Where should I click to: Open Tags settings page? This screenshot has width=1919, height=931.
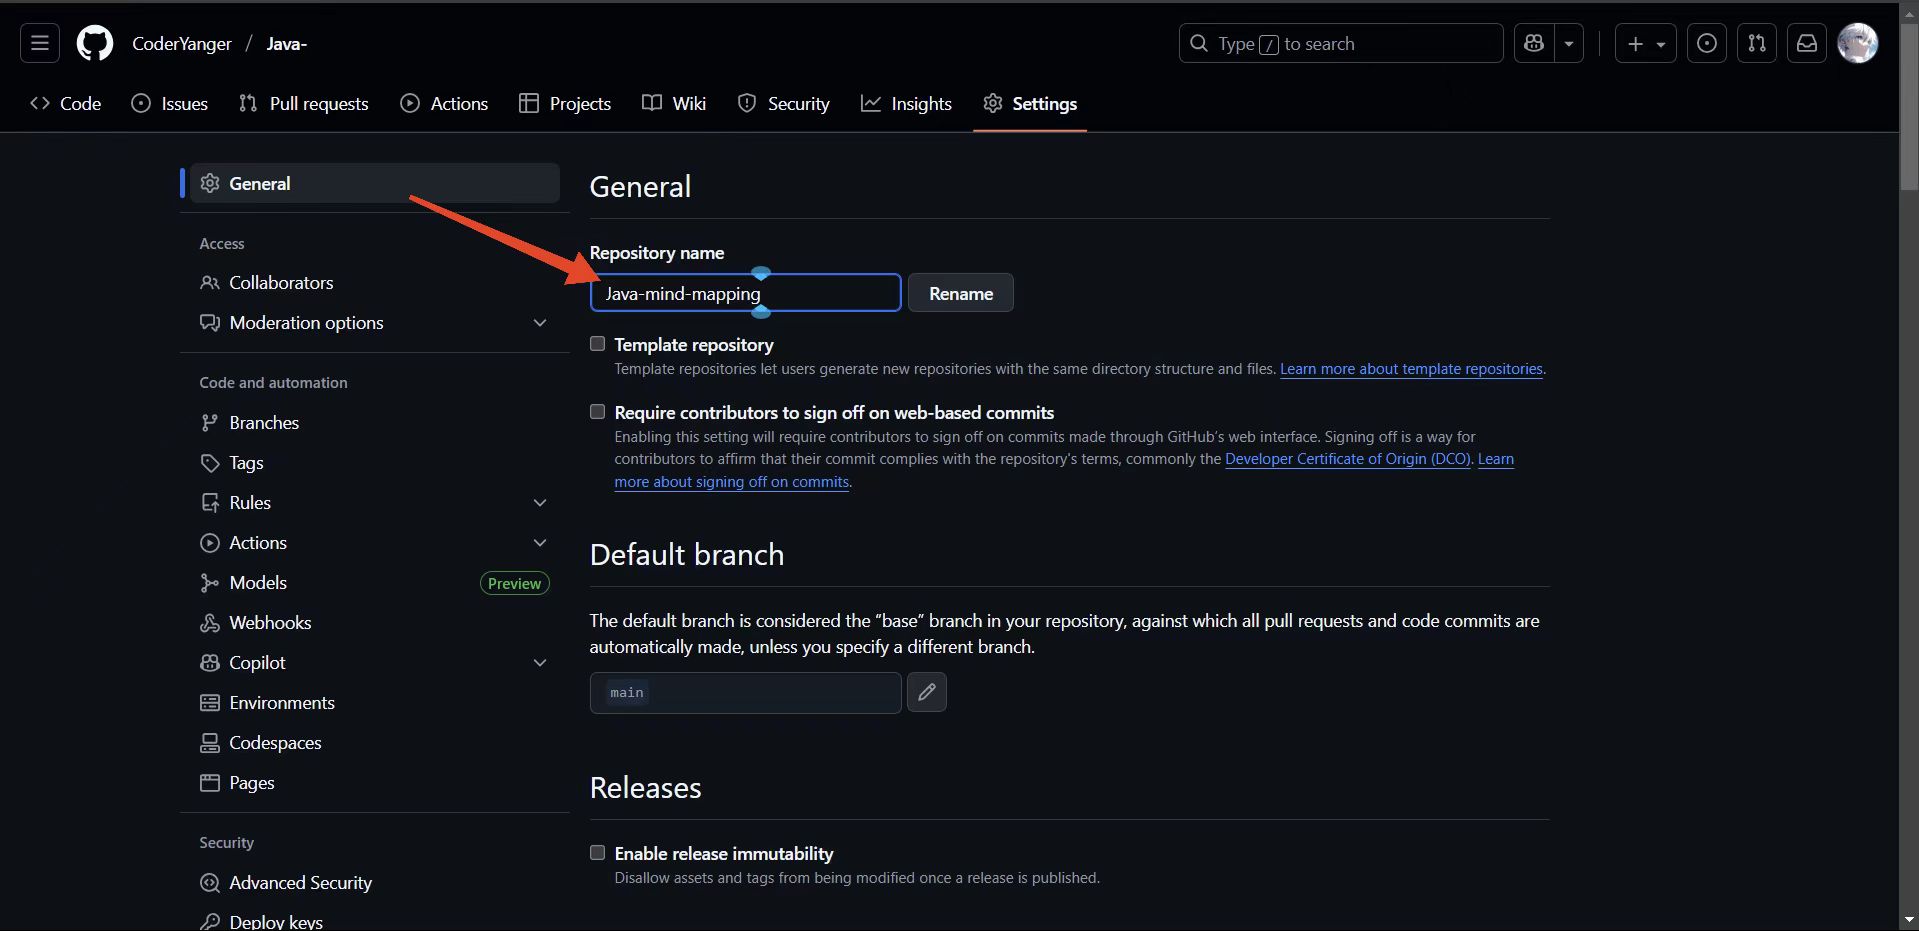coord(375,463)
